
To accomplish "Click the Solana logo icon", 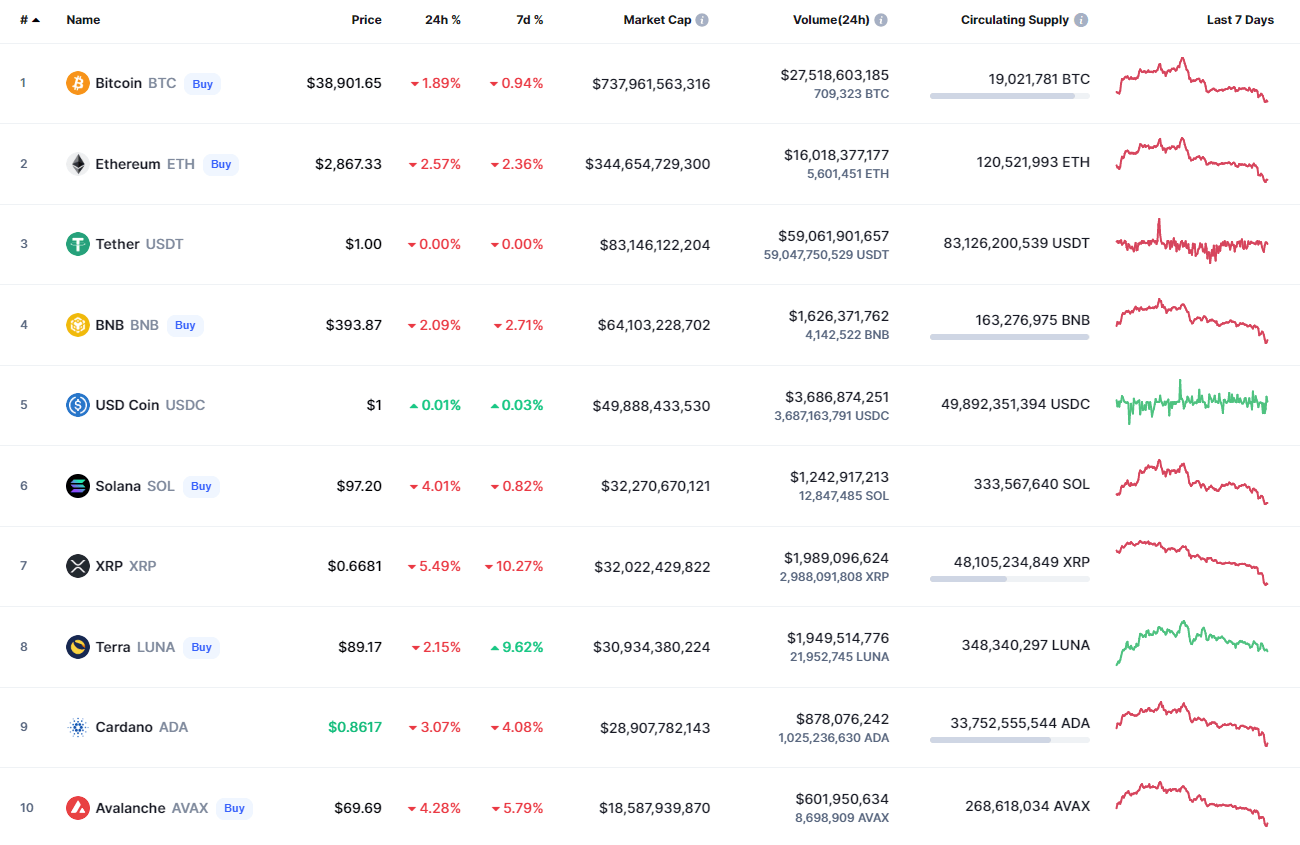I will 78,486.
